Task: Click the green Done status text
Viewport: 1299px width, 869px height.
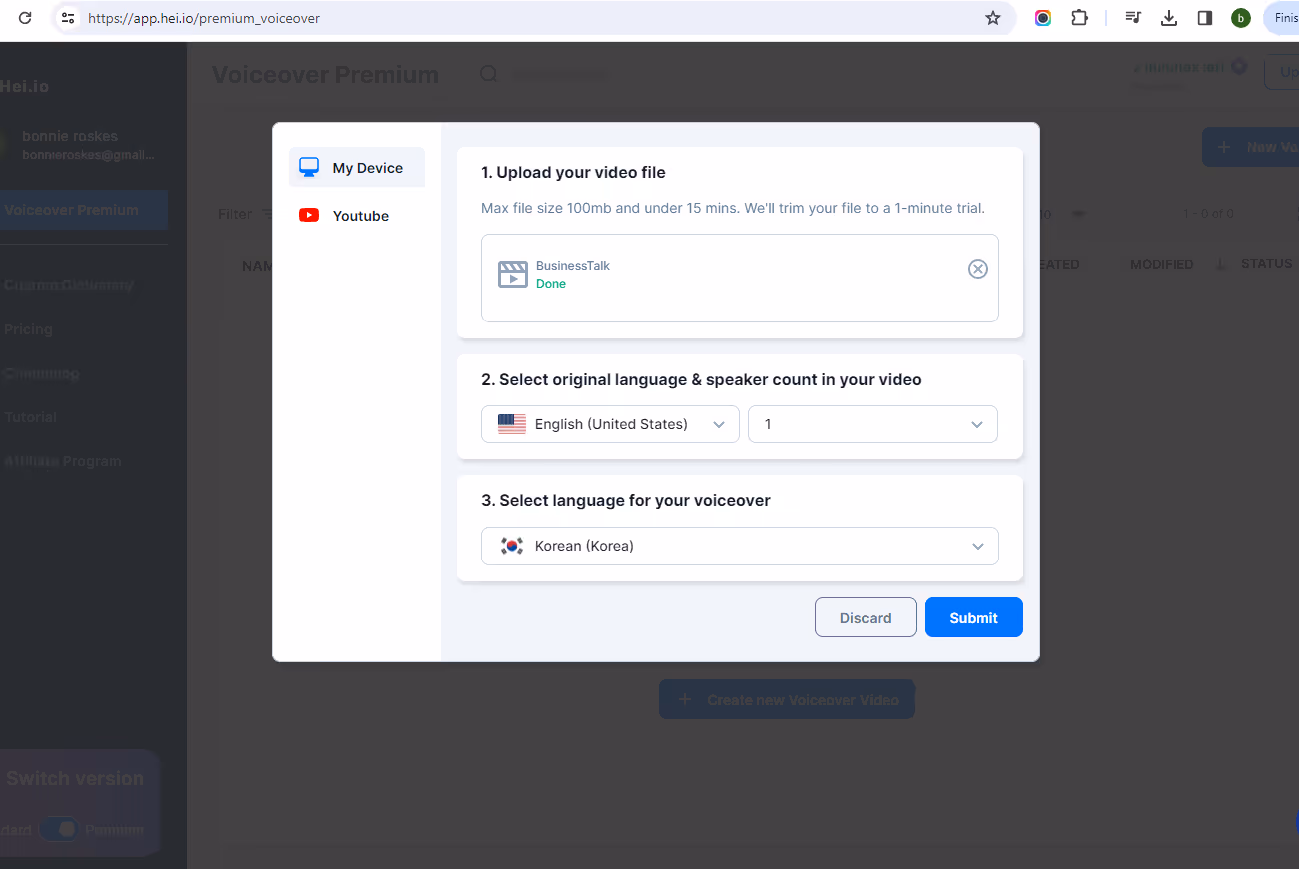Action: pos(551,284)
